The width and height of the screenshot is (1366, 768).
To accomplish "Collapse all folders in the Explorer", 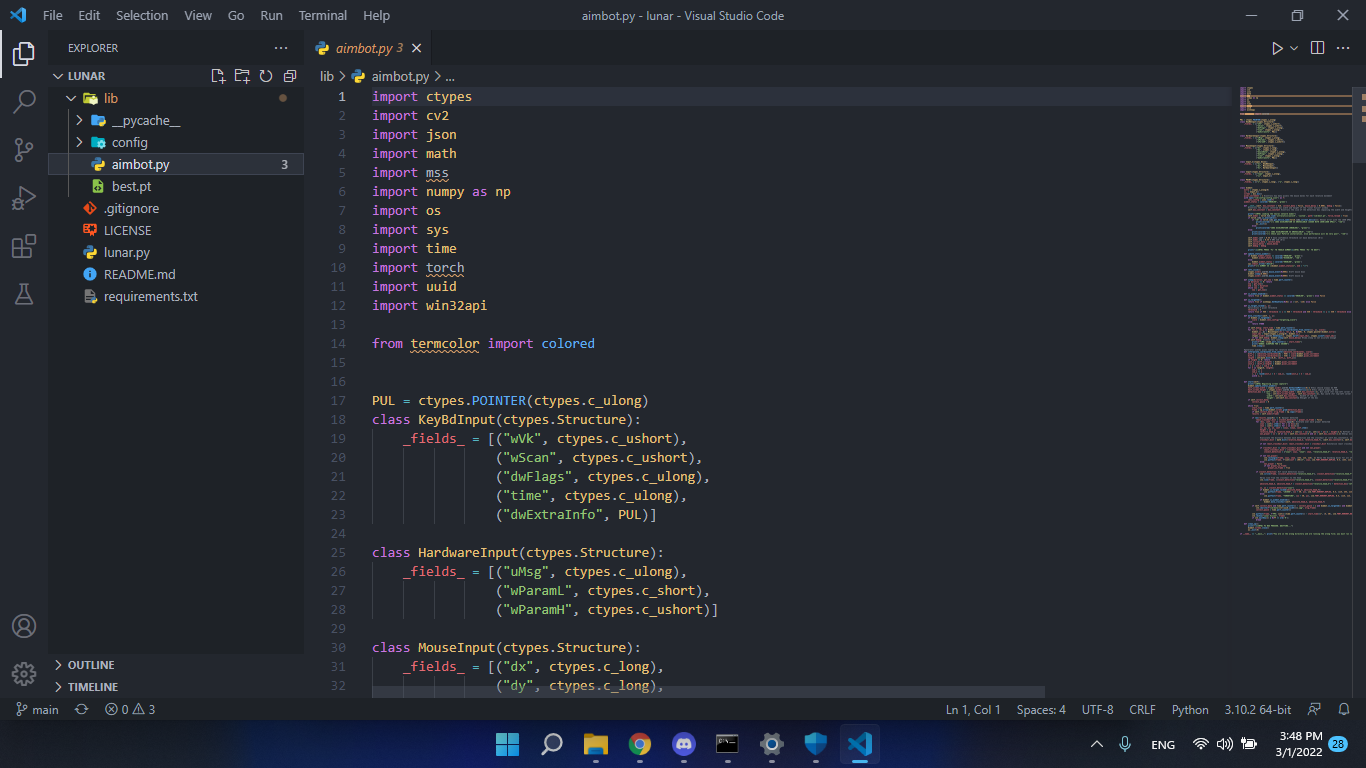I will coord(290,75).
